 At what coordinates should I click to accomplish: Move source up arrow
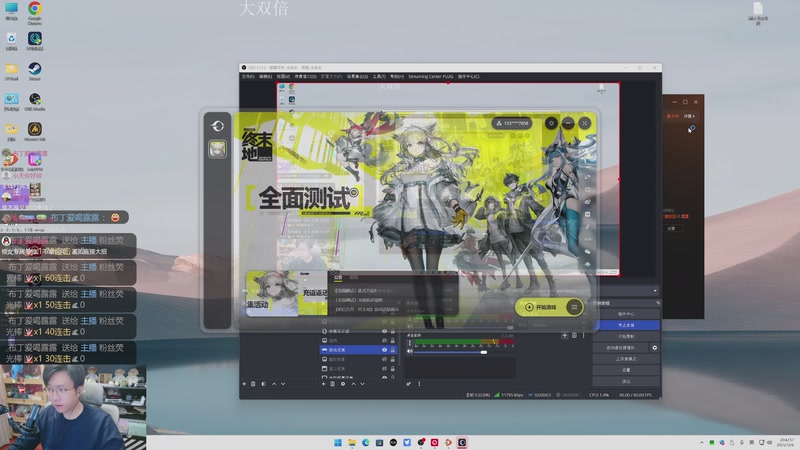coord(353,384)
